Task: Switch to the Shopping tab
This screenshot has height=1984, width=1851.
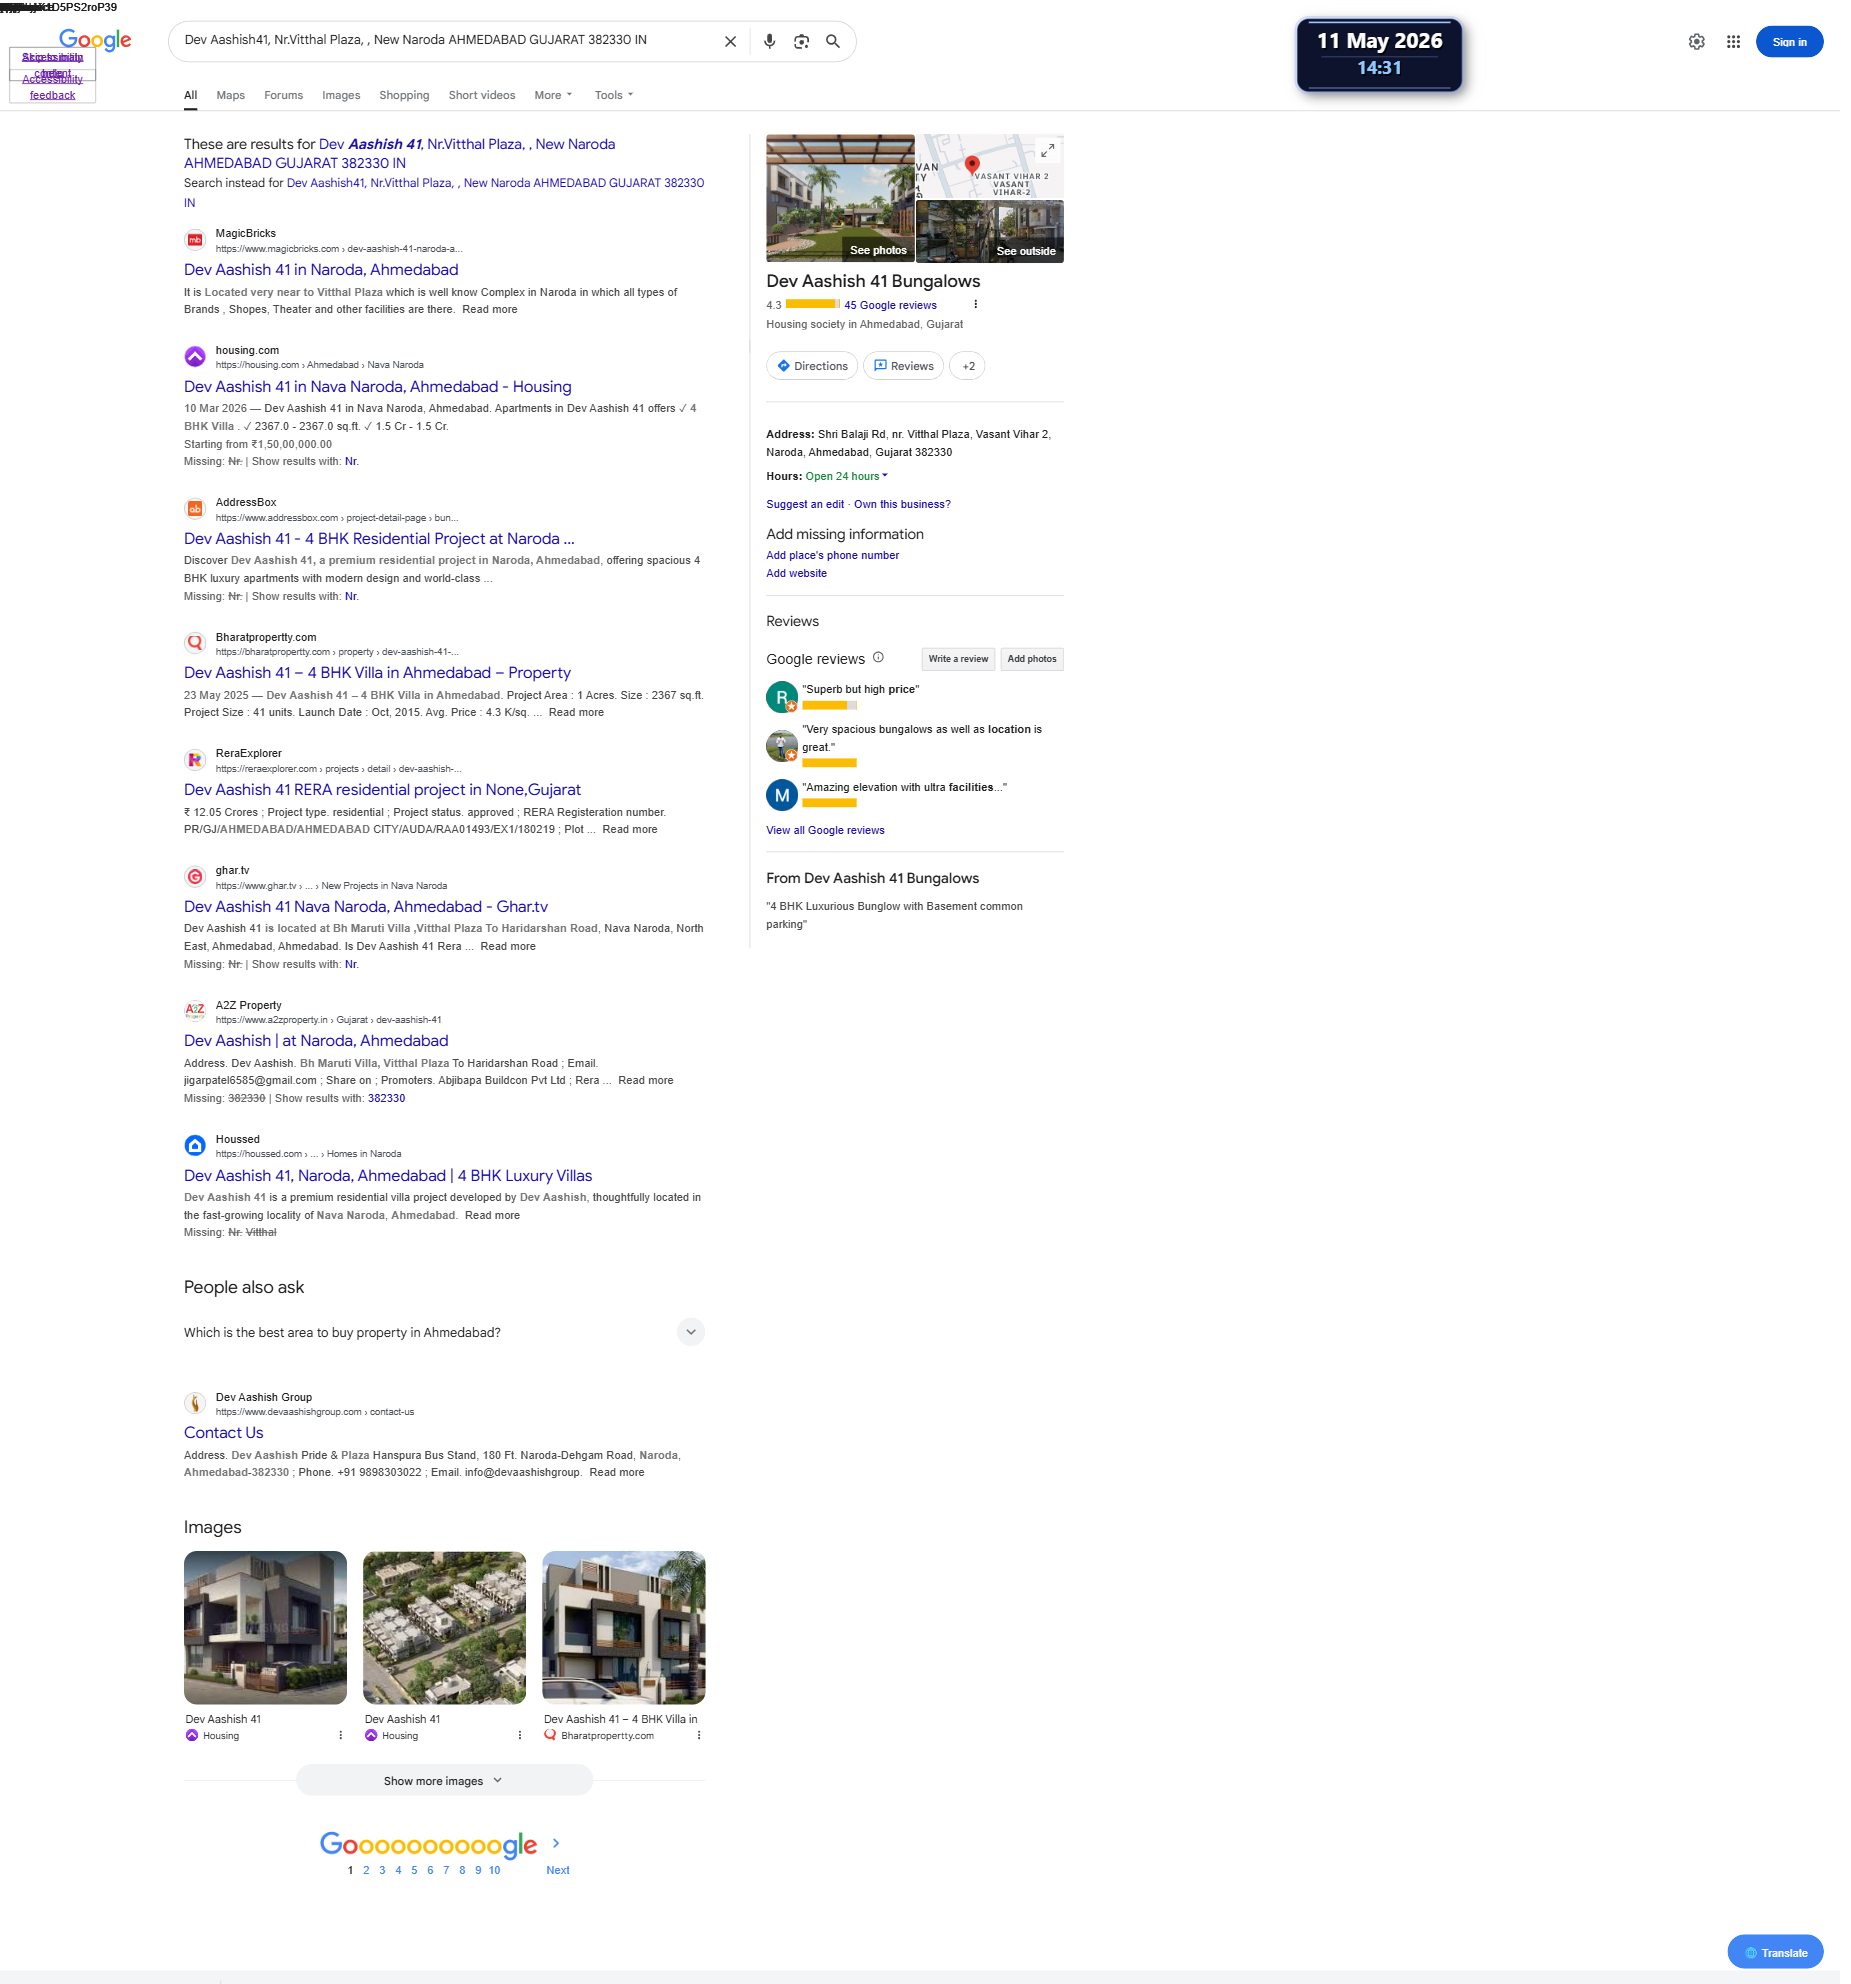Action: [x=404, y=96]
